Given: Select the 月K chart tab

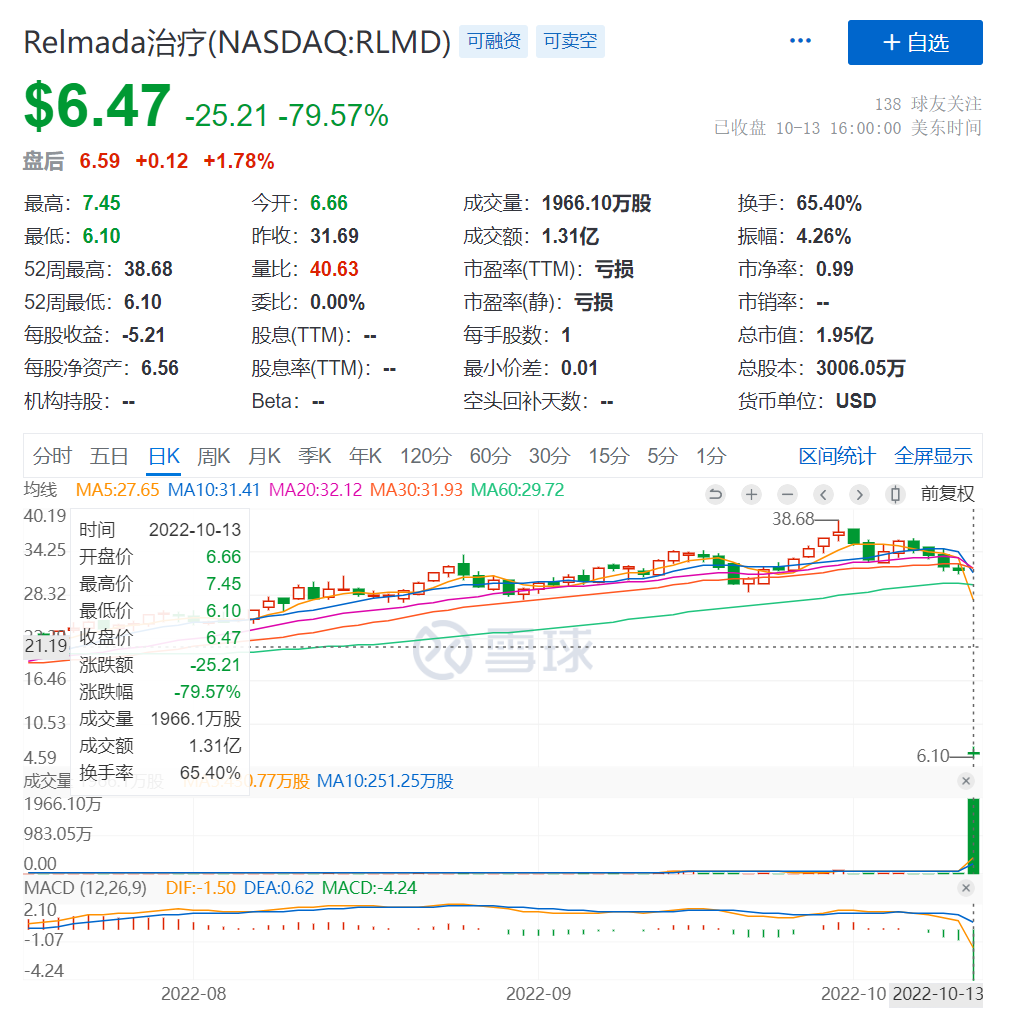Looking at the screenshot, I should pos(264,456).
